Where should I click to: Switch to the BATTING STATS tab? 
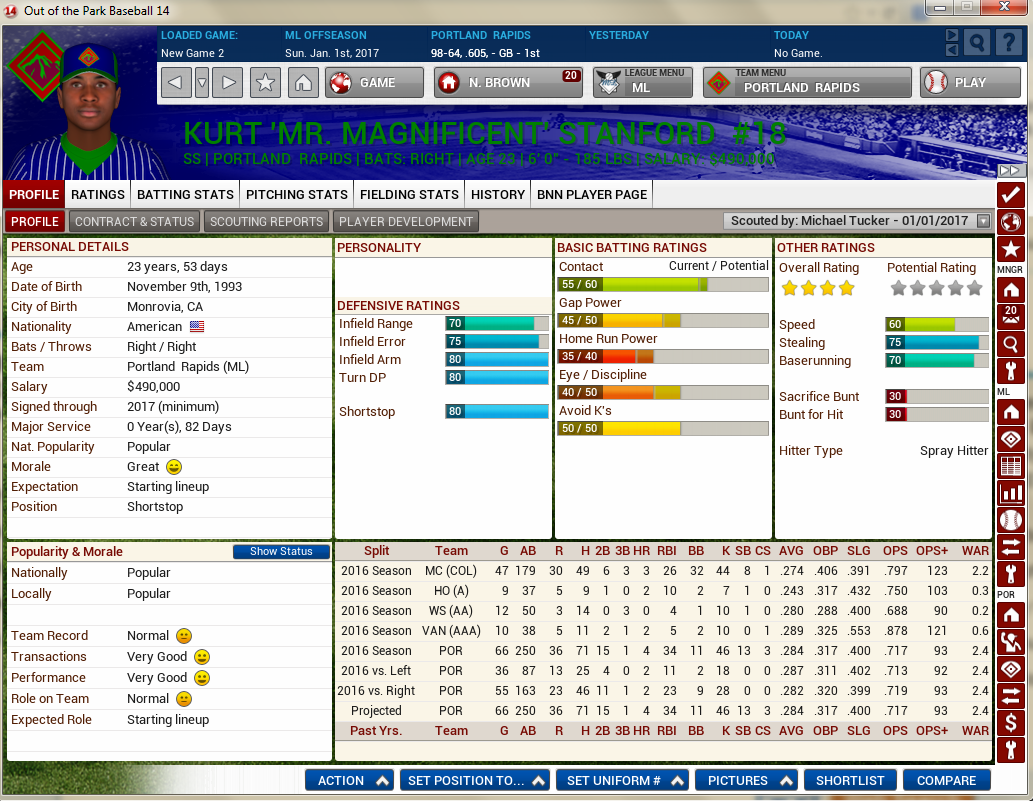[185, 195]
